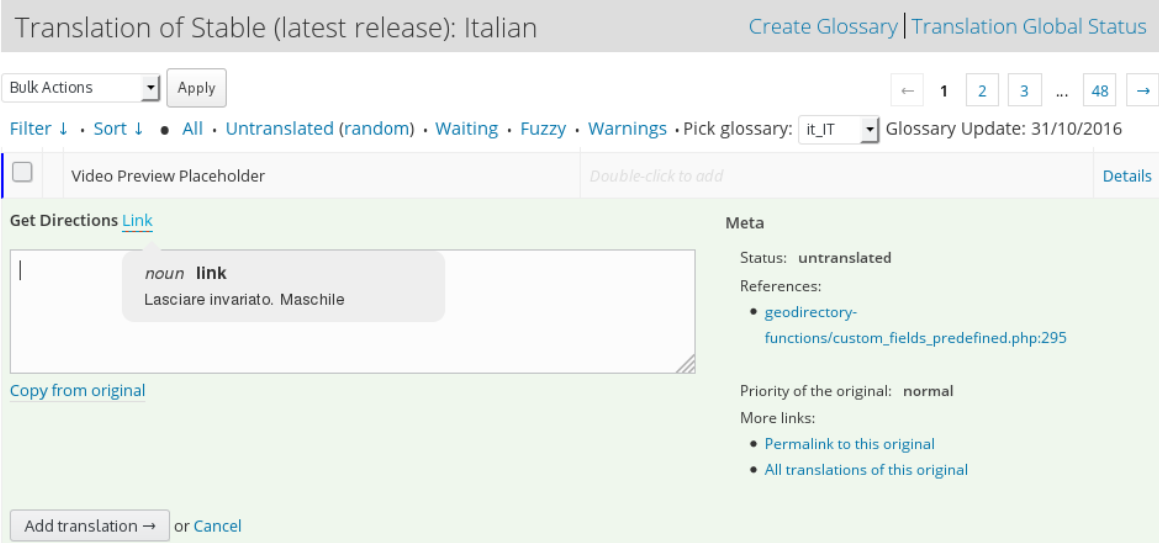Click the textarea resize grip handle
This screenshot has height=543, width=1159.
click(685, 363)
